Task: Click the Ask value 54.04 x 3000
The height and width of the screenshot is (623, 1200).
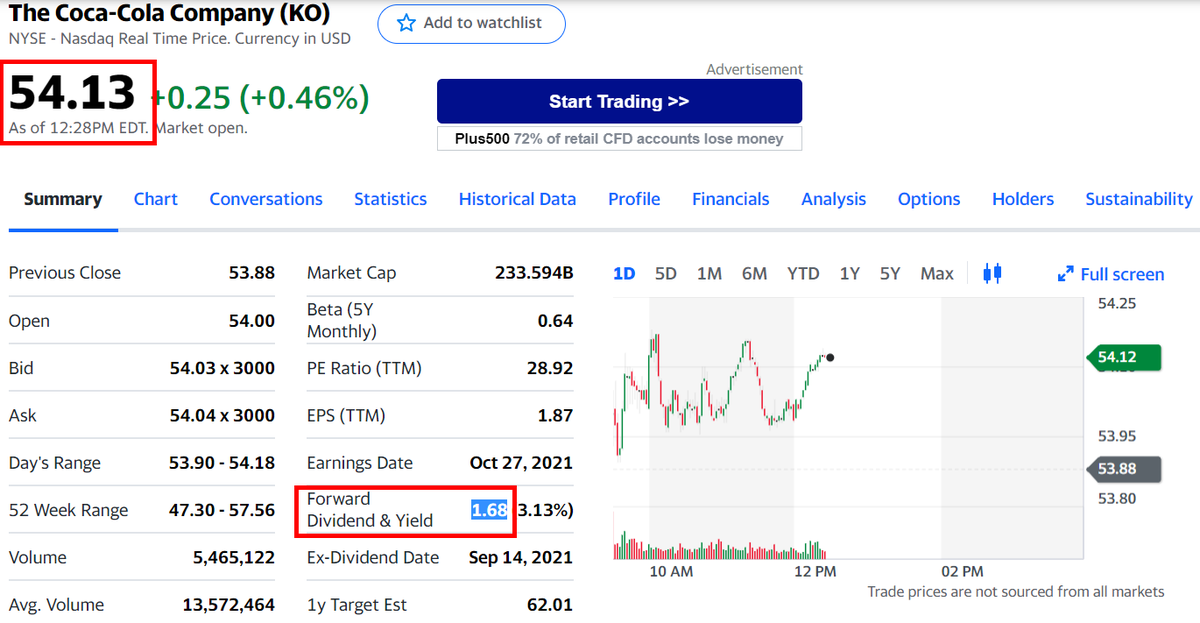Action: click(x=222, y=415)
